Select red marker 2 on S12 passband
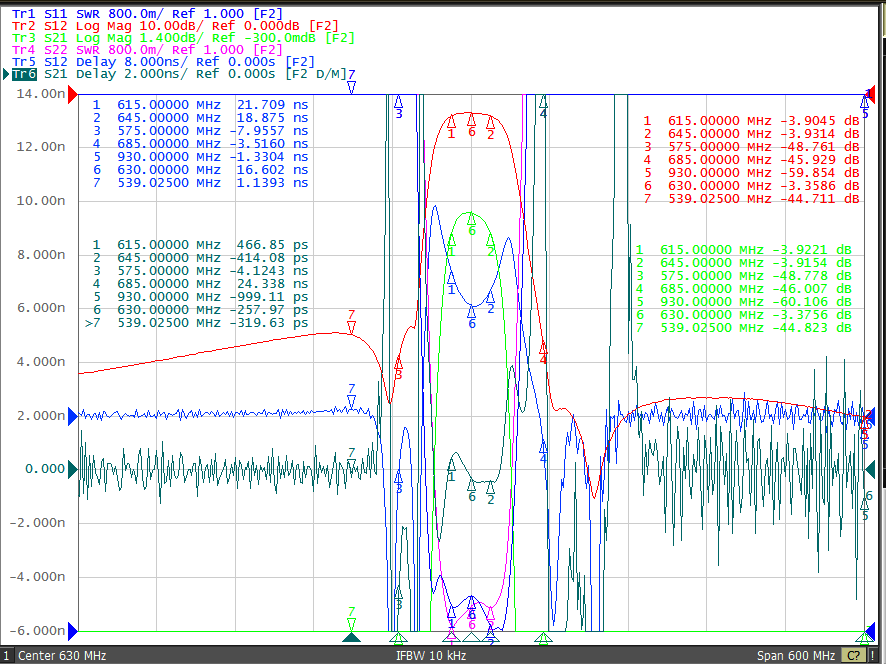This screenshot has width=886, height=664. tap(490, 120)
